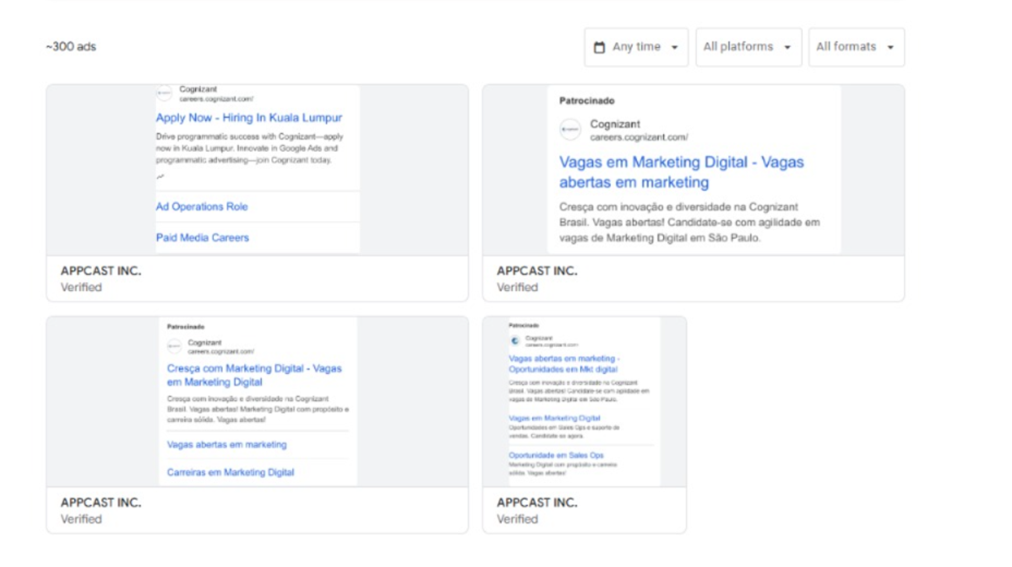Image resolution: width=1012 pixels, height=567 pixels.
Task: Click APPCAST INC. under the Kuala Lumpur ad
Action: coord(101,271)
